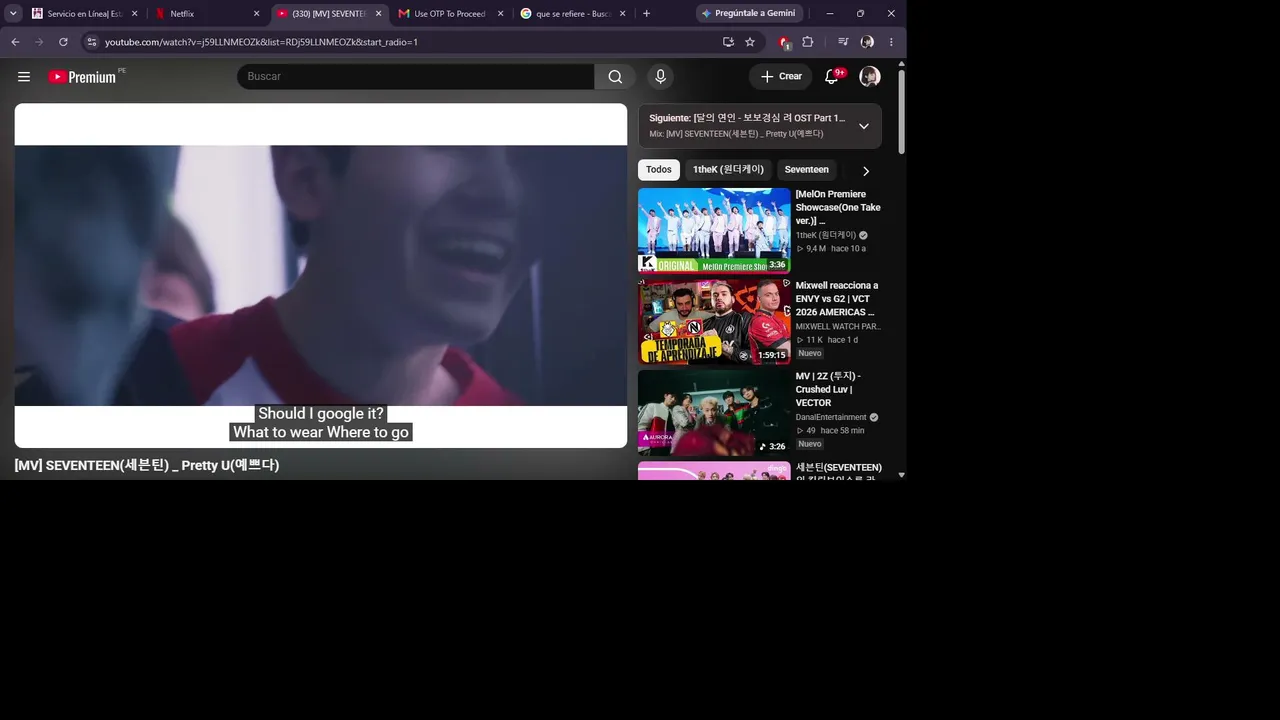Click the video title '[MV] SEVENTEEN Pretty U'
This screenshot has width=1280, height=720.
147,465
